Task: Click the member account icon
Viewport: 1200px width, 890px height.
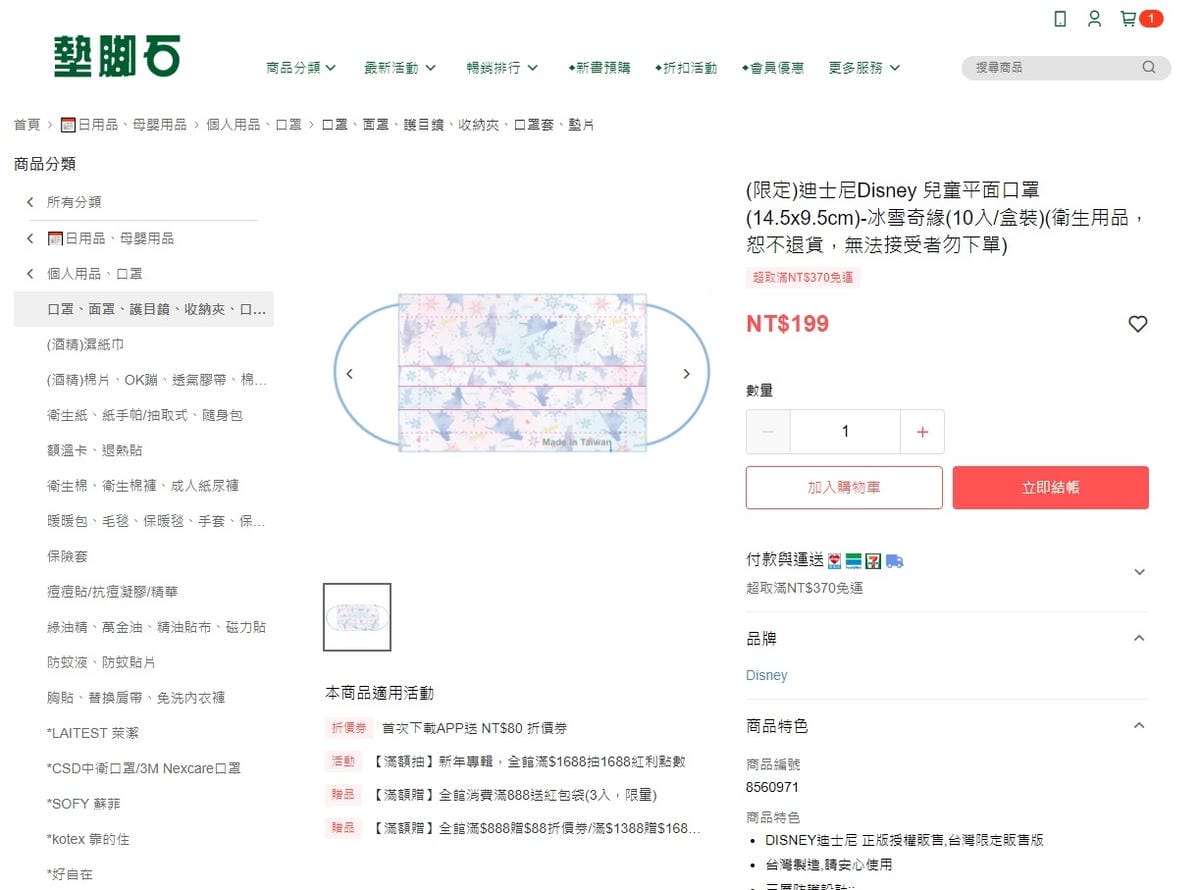Action: point(1094,18)
